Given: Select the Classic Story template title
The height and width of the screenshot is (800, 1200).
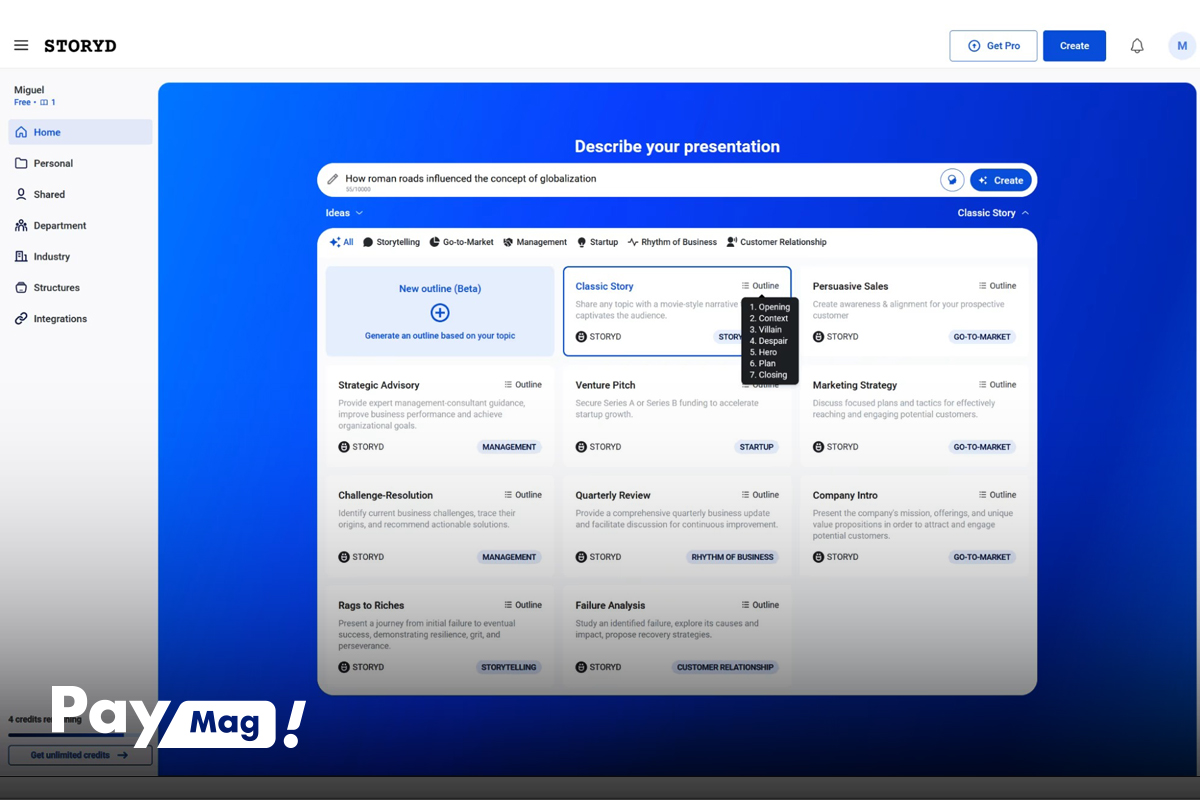Looking at the screenshot, I should 604,286.
